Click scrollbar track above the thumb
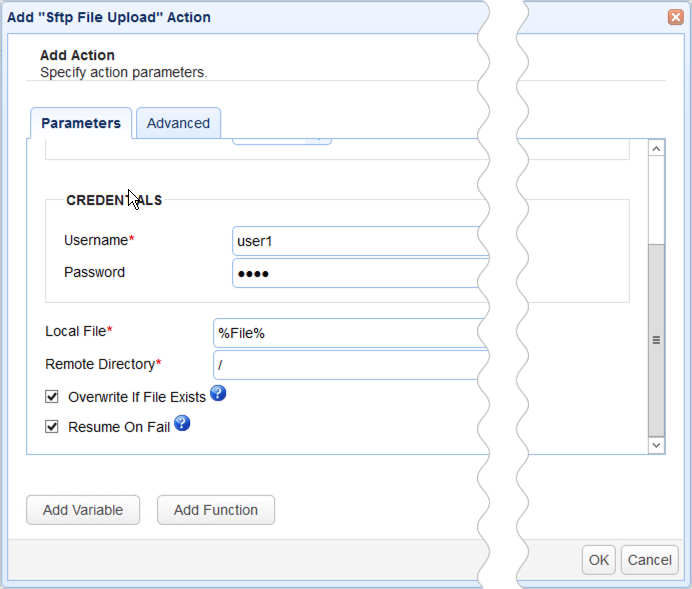Viewport: 692px width, 589px height. point(657,198)
